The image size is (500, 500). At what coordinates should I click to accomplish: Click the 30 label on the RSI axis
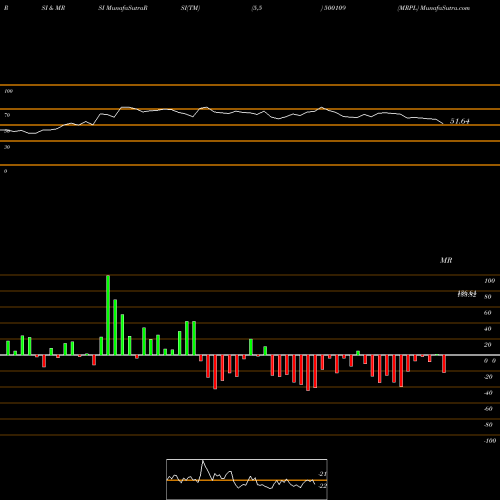[x=7, y=147]
